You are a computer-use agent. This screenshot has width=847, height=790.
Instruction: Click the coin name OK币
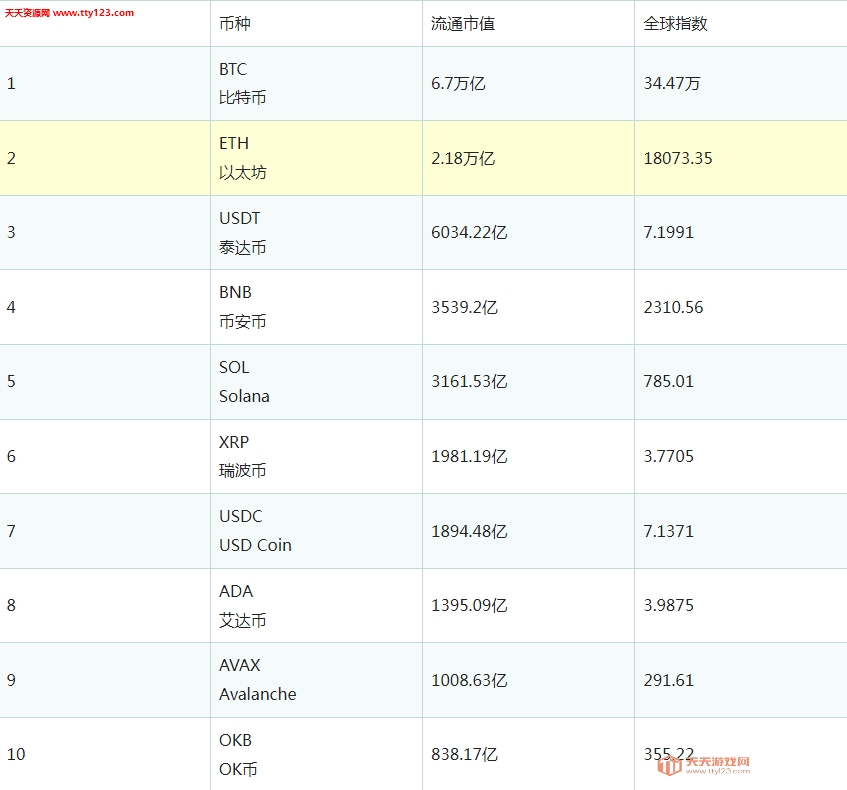pyautogui.click(x=238, y=769)
